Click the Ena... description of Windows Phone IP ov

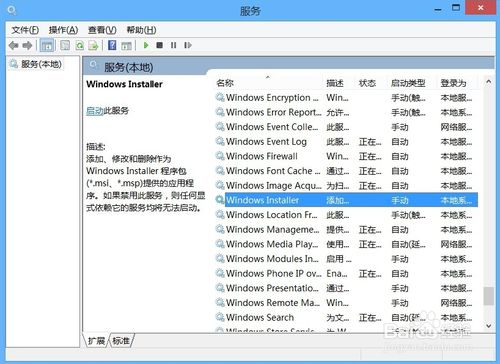(337, 274)
